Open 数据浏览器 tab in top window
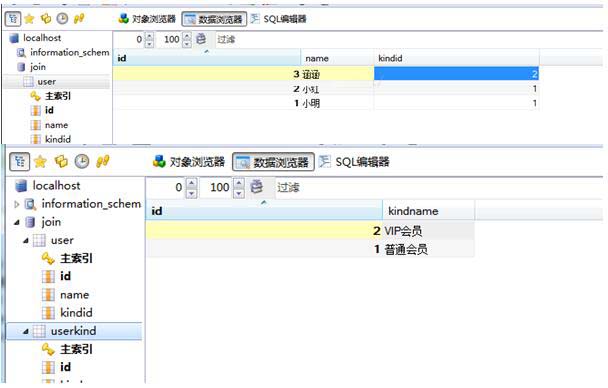This screenshot has width=608, height=388. click(214, 19)
